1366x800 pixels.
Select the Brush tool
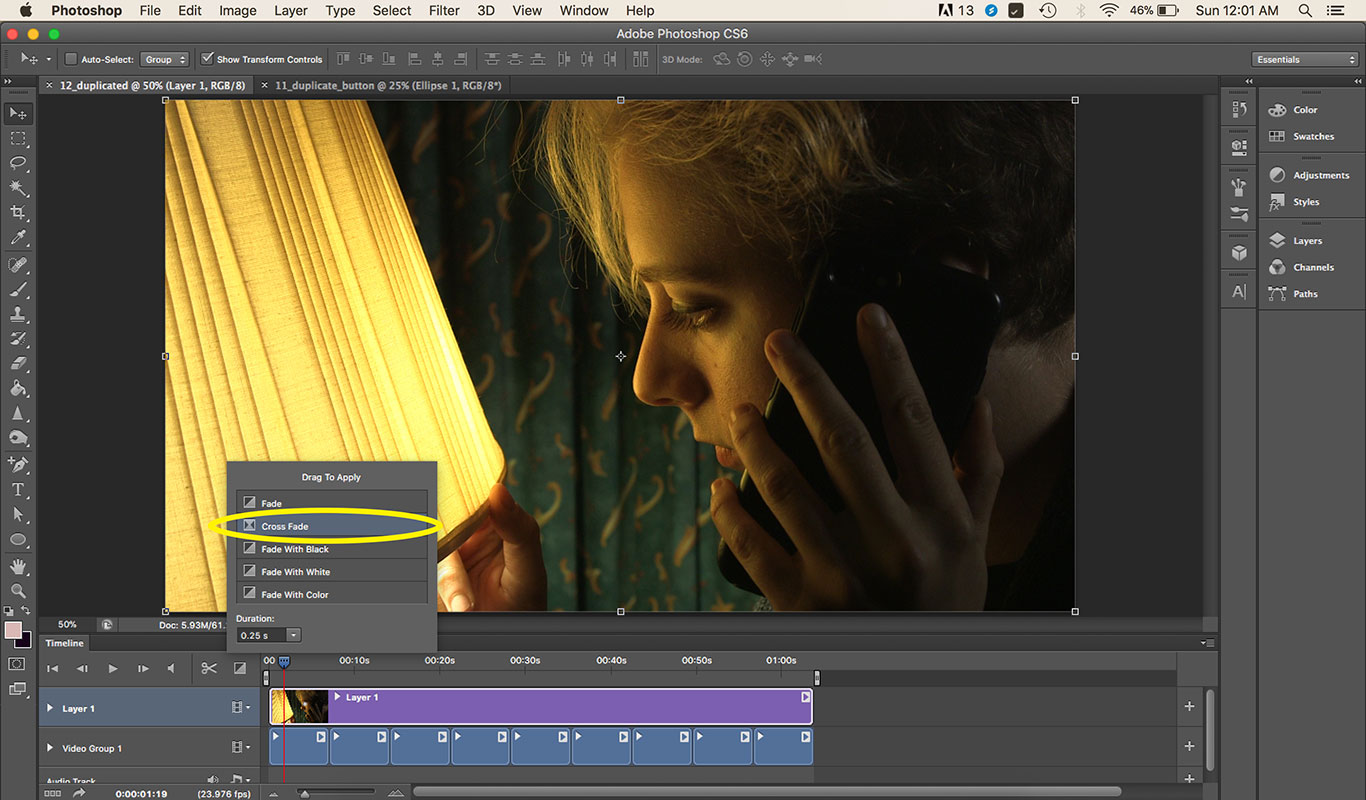click(18, 289)
